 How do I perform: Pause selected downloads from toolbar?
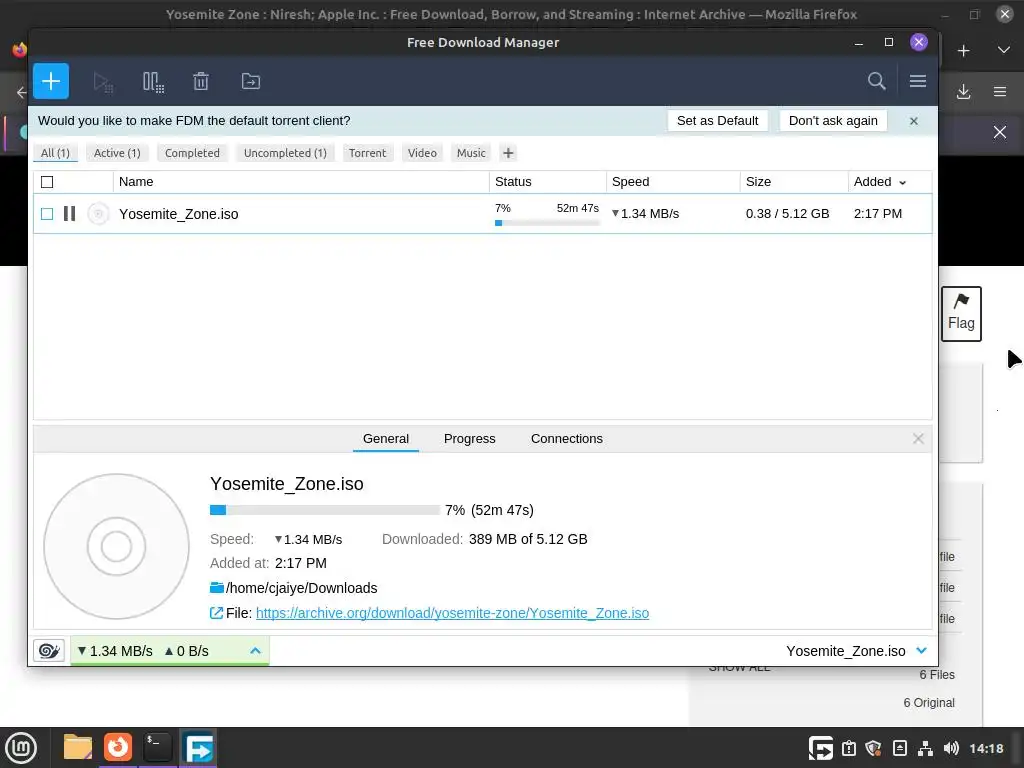(153, 82)
